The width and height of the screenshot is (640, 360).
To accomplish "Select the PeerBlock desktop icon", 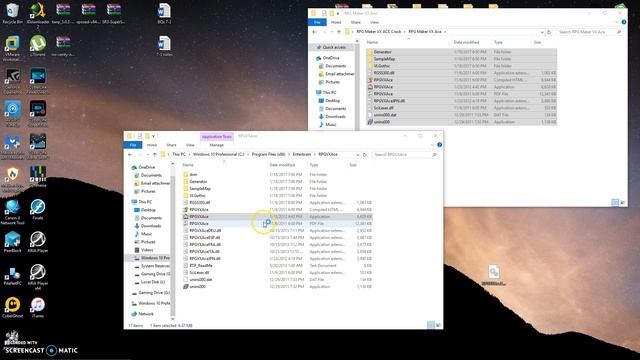I will [x=12, y=242].
